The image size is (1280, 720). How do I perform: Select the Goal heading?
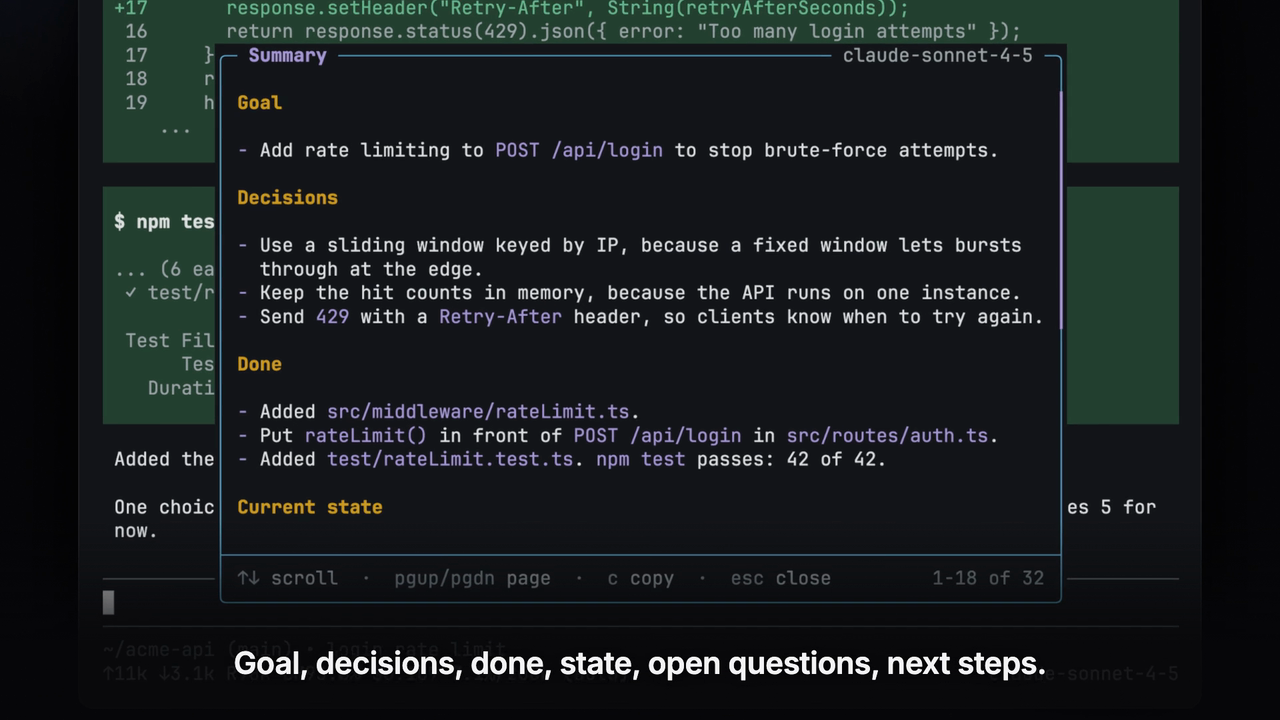[x=259, y=102]
